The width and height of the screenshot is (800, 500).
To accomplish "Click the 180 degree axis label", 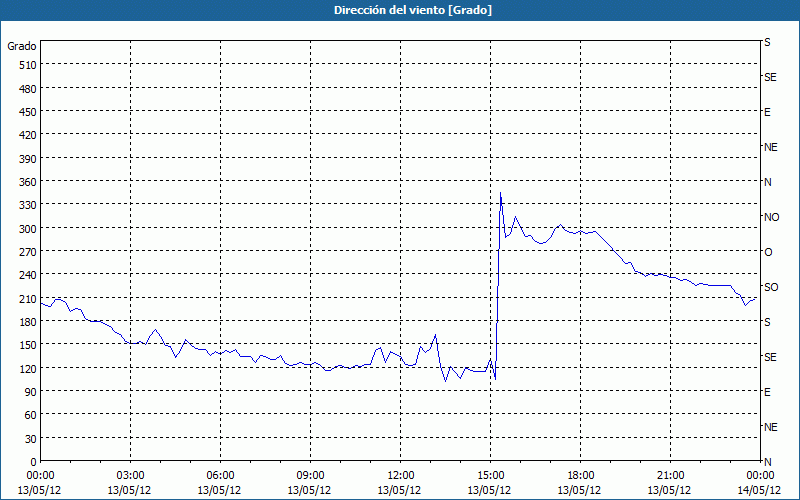I will pyautogui.click(x=28, y=322).
